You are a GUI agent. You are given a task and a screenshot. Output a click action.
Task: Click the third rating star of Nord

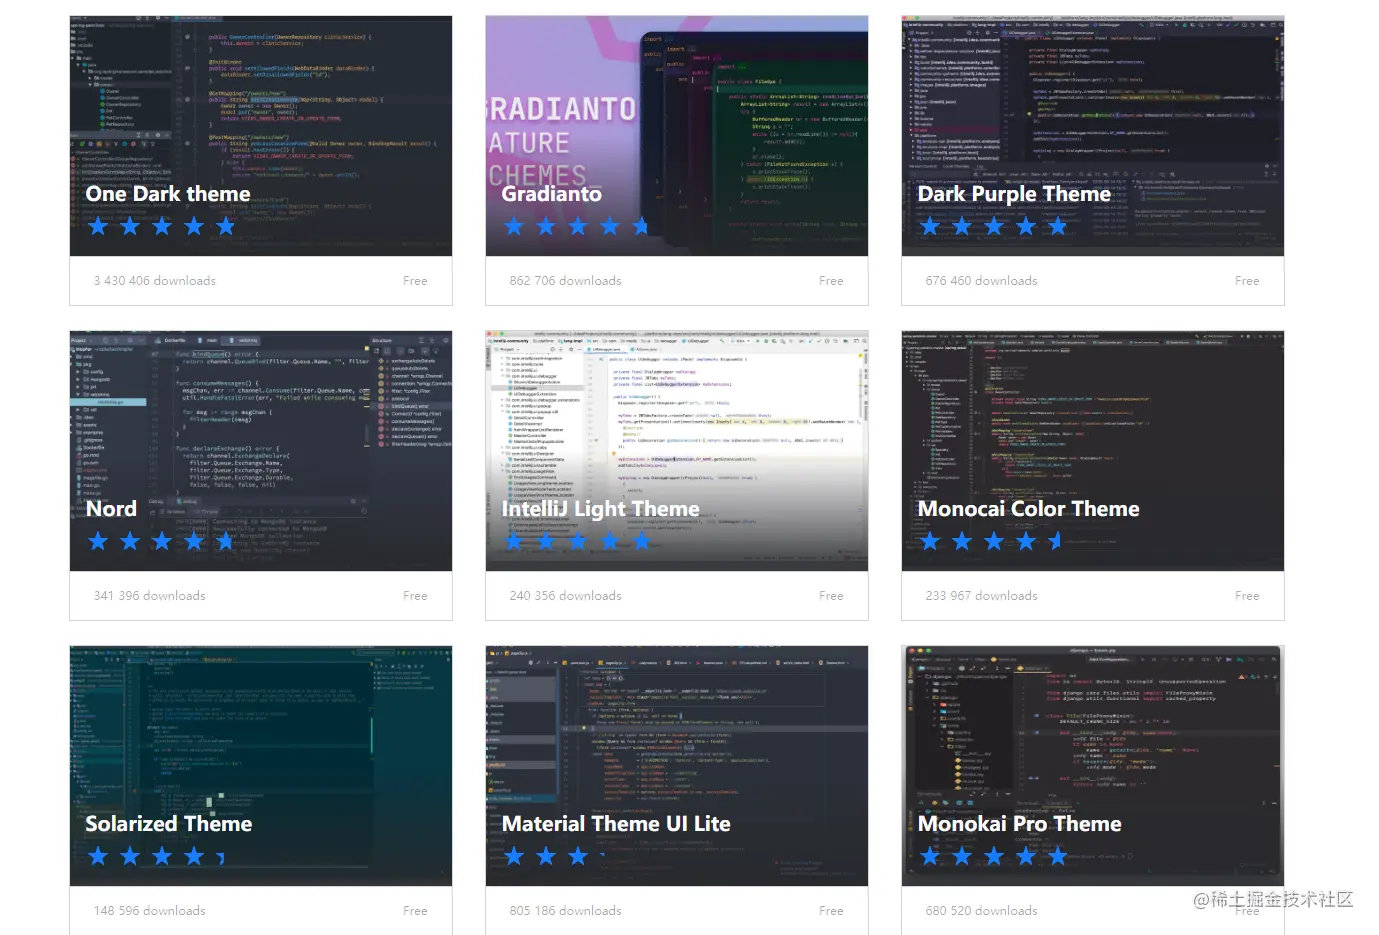(x=162, y=541)
